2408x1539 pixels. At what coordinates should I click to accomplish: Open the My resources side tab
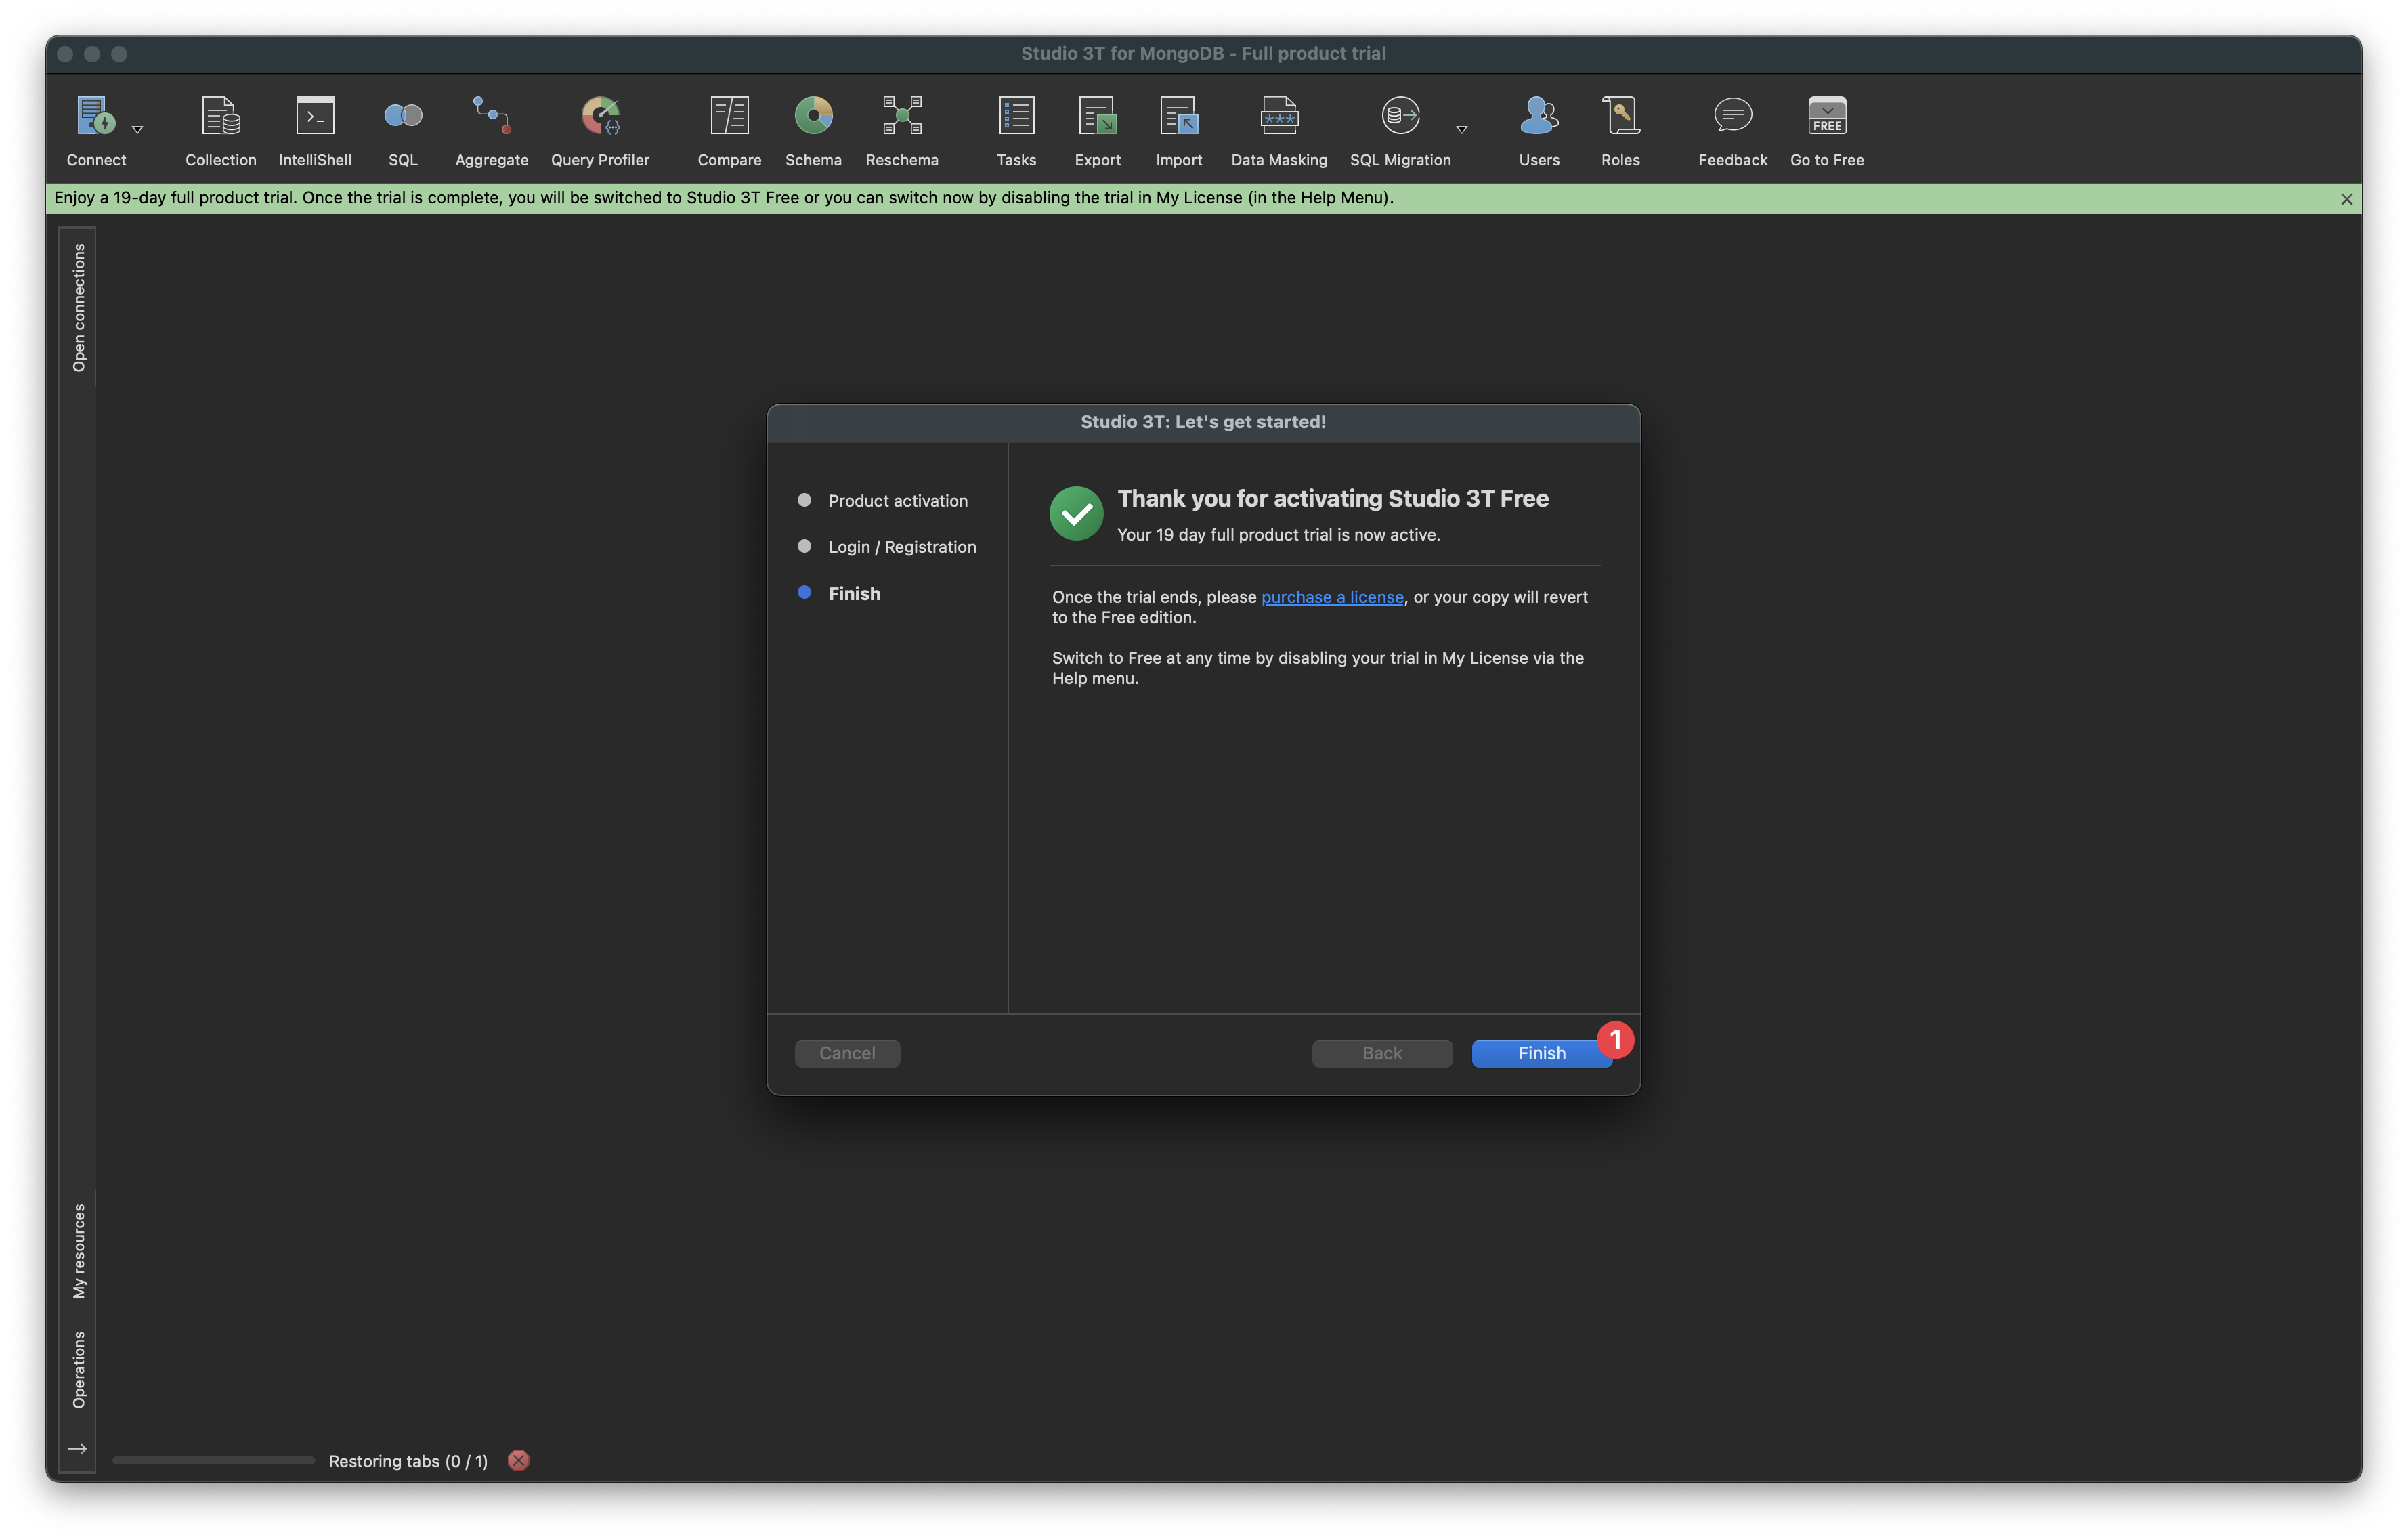point(78,1251)
